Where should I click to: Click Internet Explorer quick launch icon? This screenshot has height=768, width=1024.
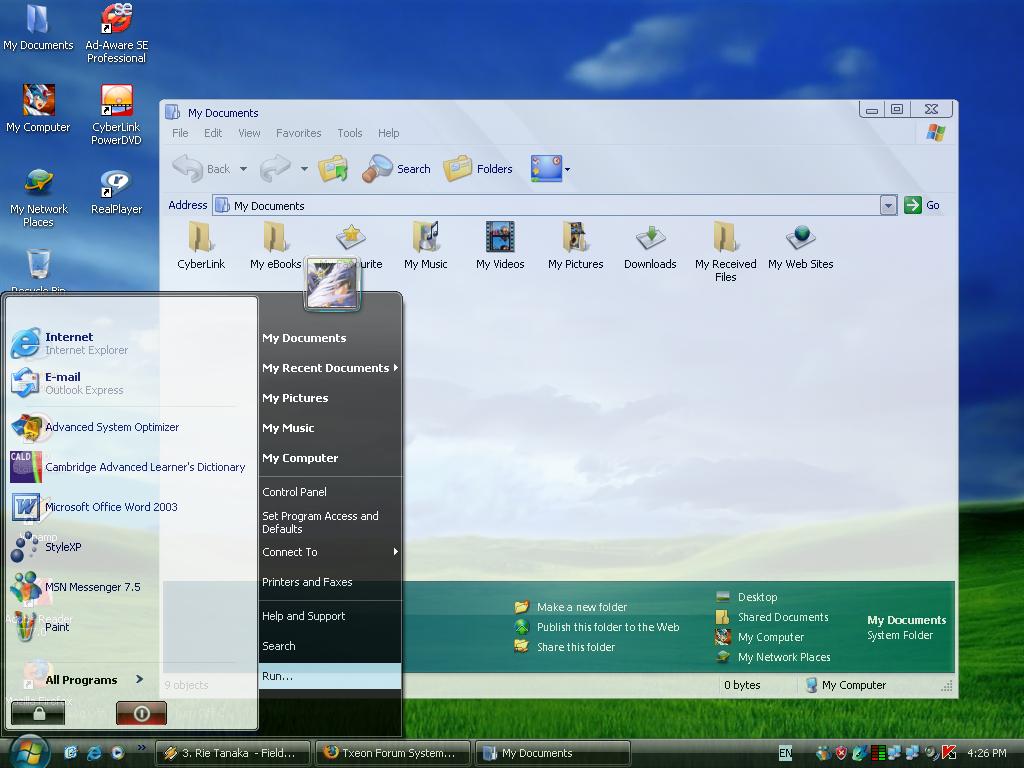click(x=94, y=752)
